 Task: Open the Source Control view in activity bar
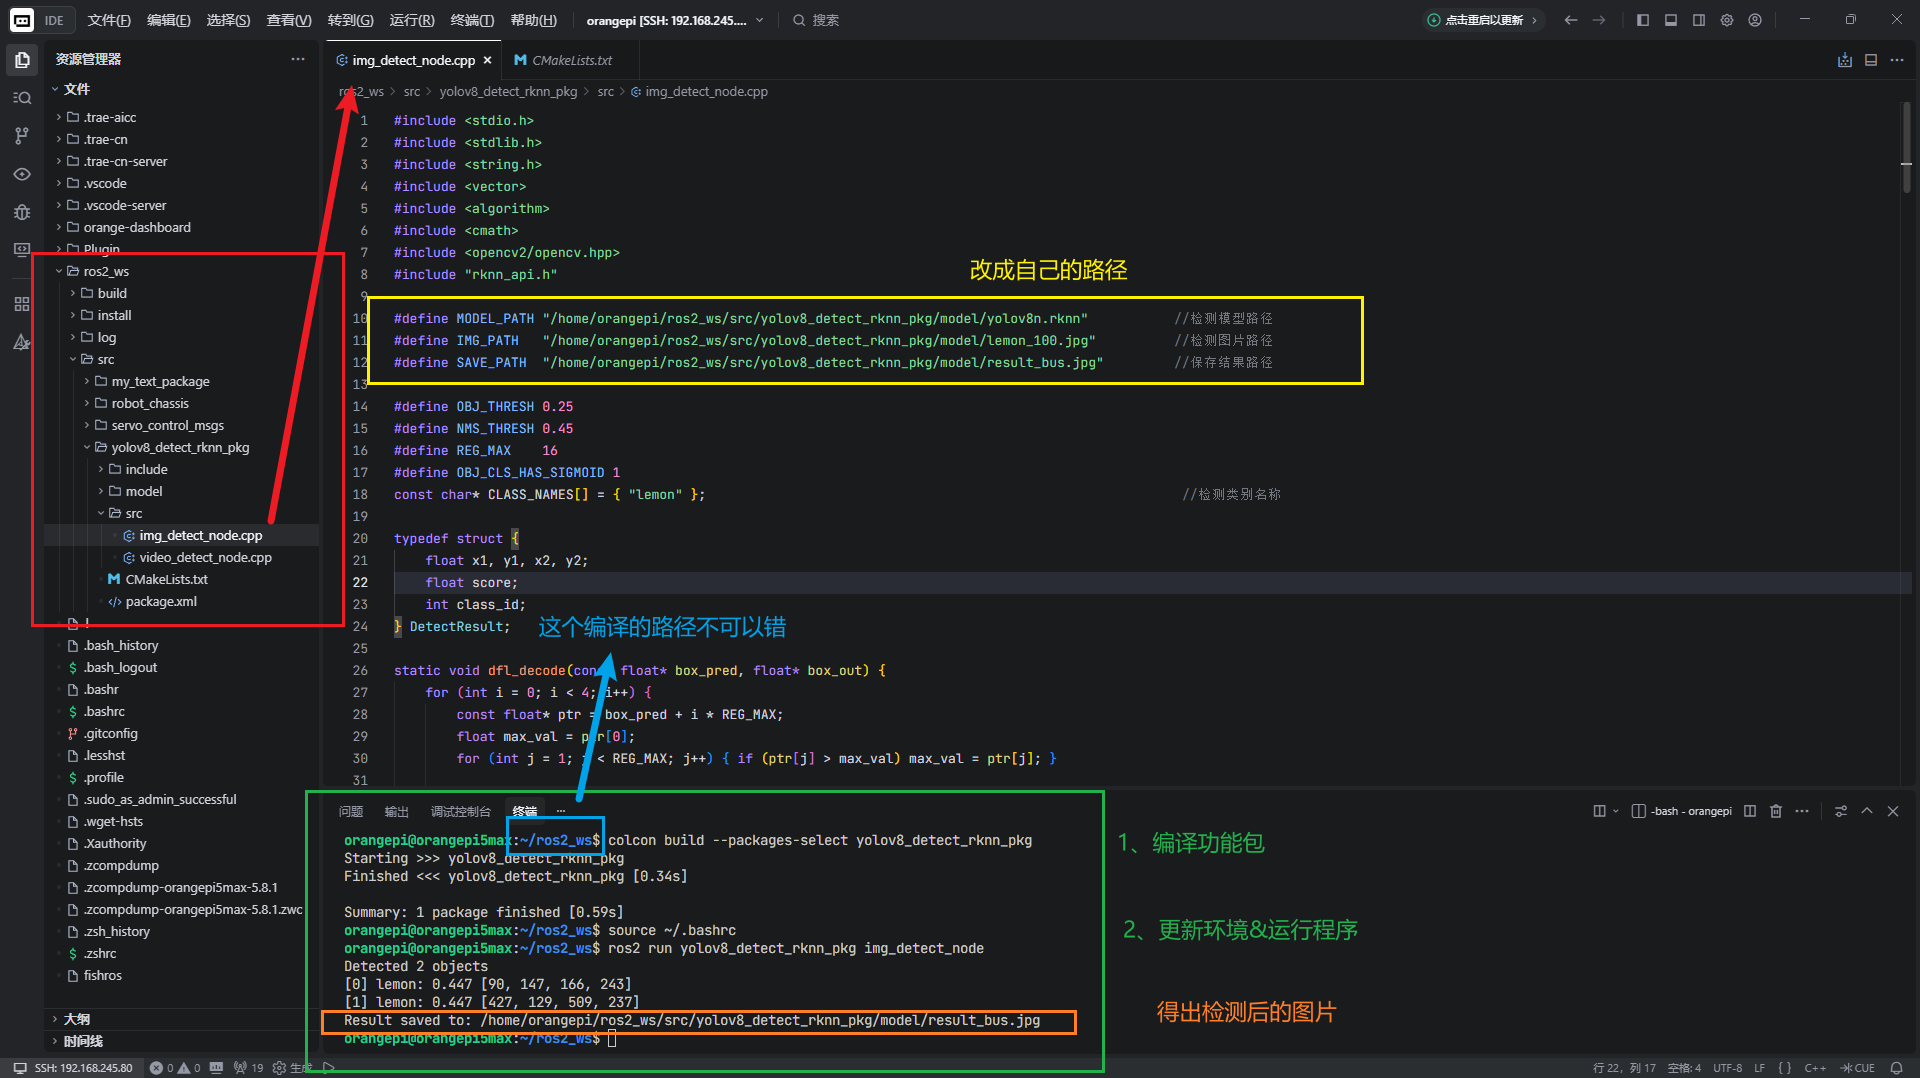(22, 135)
